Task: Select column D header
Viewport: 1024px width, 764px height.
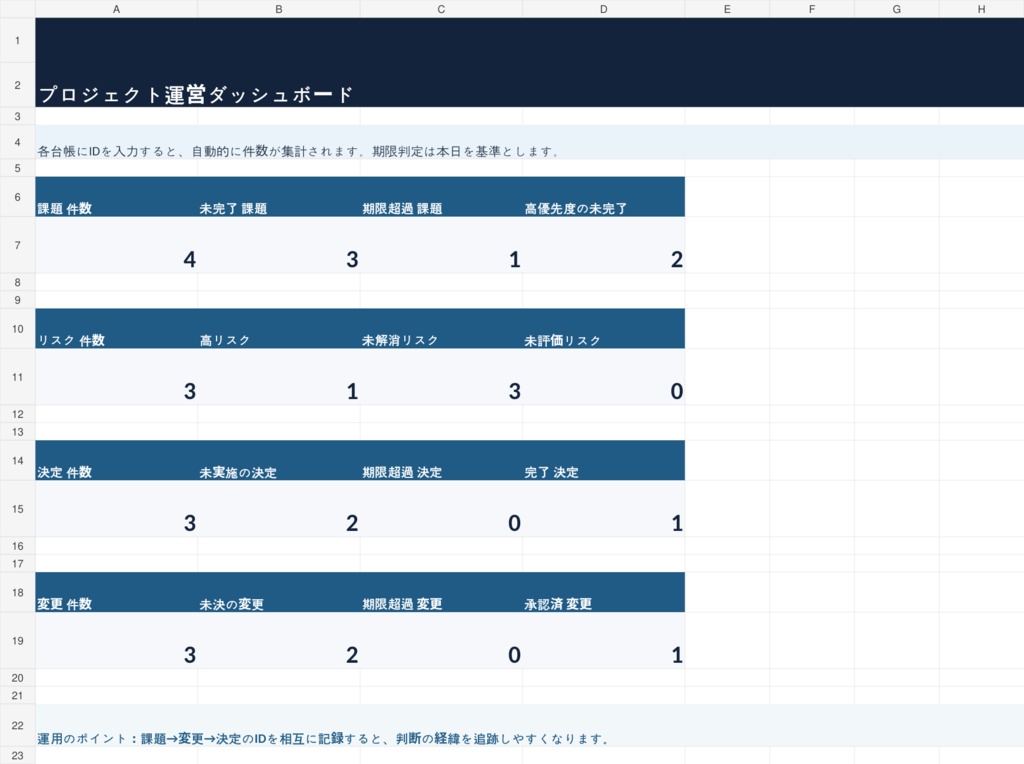Action: tap(603, 9)
